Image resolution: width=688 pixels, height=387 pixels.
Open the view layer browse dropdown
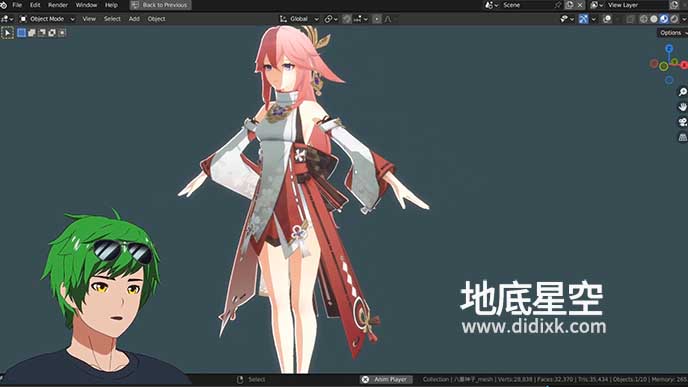[597, 5]
